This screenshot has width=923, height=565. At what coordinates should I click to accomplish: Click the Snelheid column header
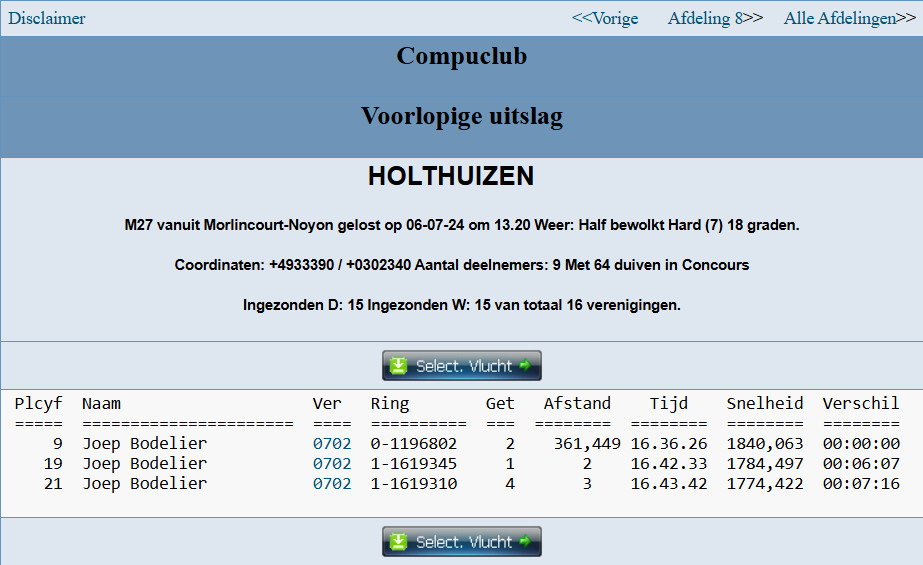click(765, 404)
